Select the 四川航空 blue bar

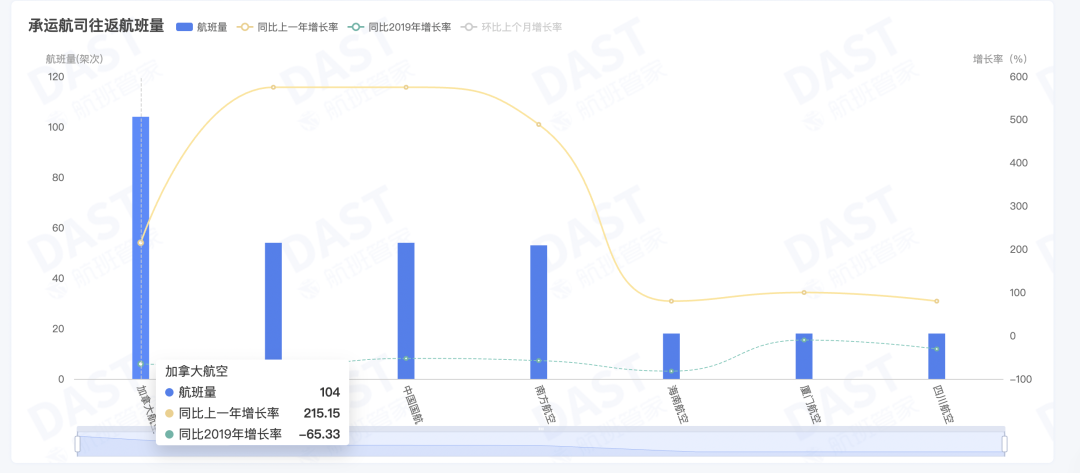pos(937,355)
